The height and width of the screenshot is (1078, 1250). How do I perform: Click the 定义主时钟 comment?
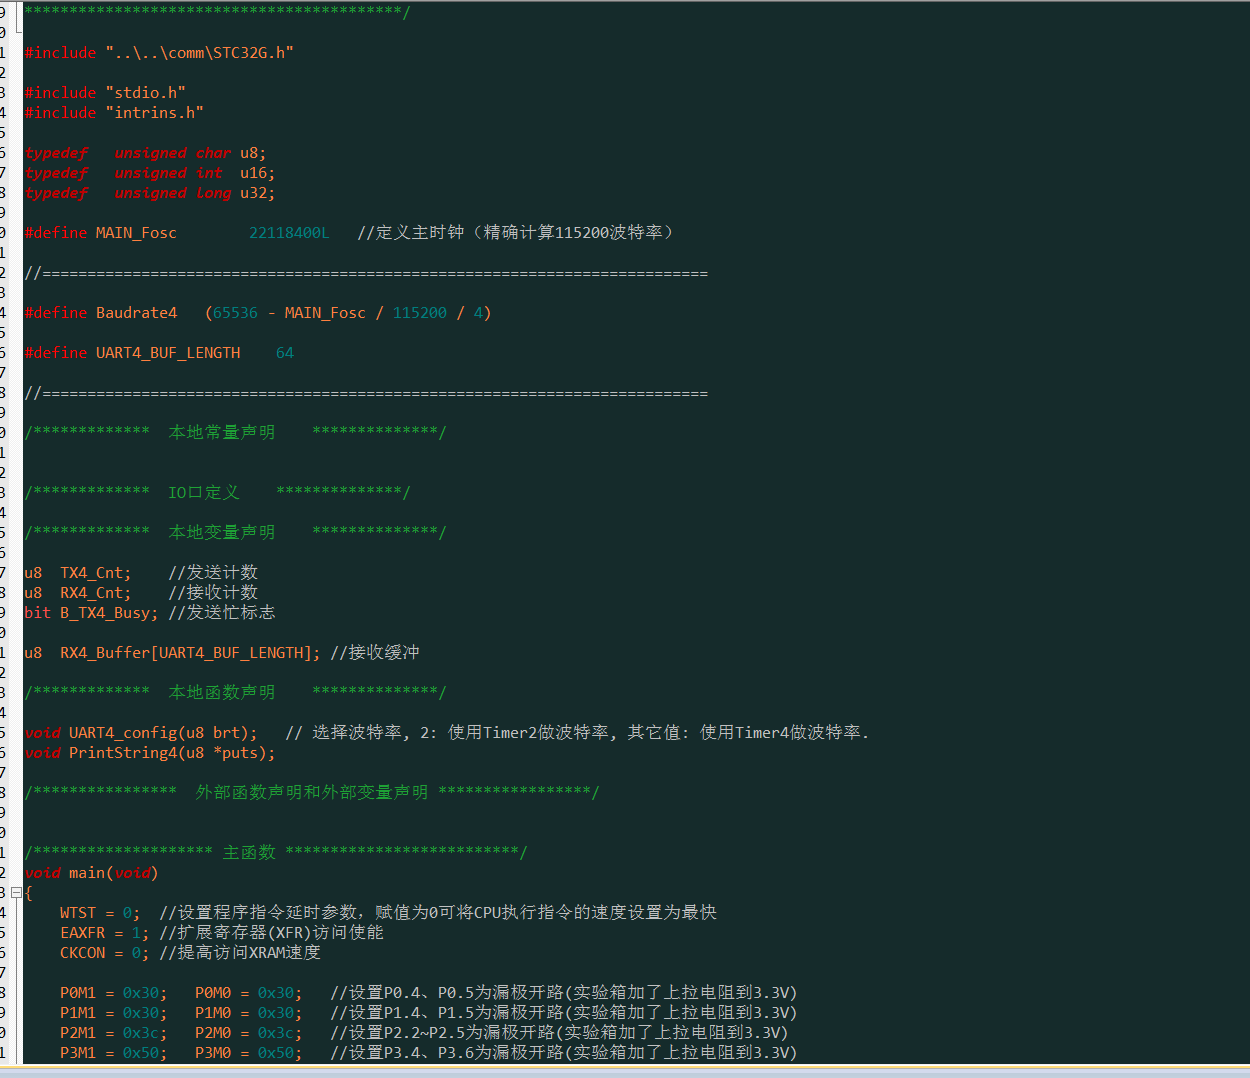tap(516, 233)
